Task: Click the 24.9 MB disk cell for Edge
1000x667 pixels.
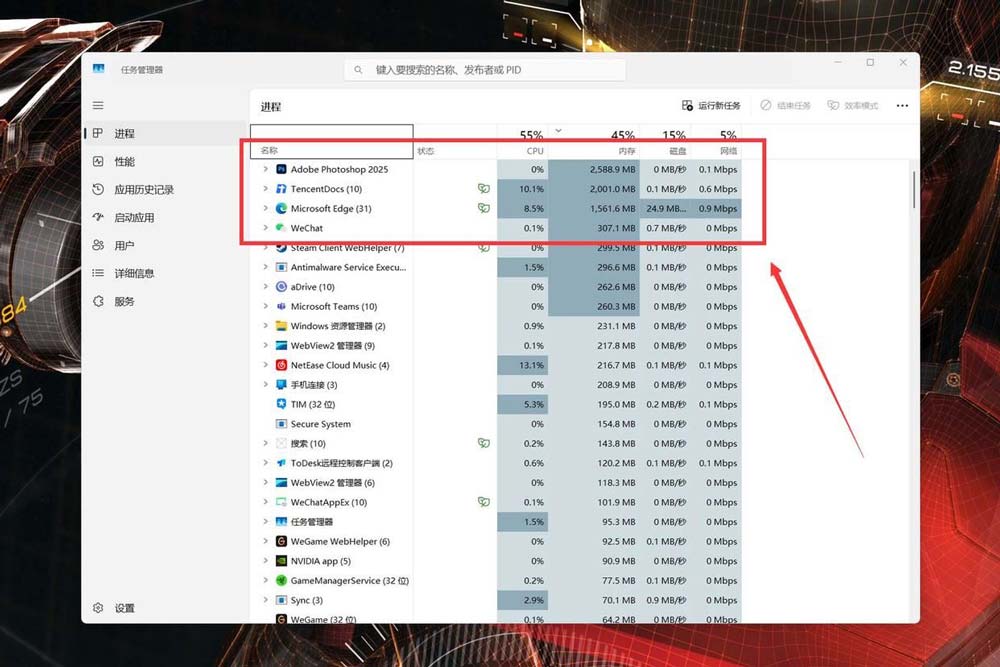Action: [665, 209]
